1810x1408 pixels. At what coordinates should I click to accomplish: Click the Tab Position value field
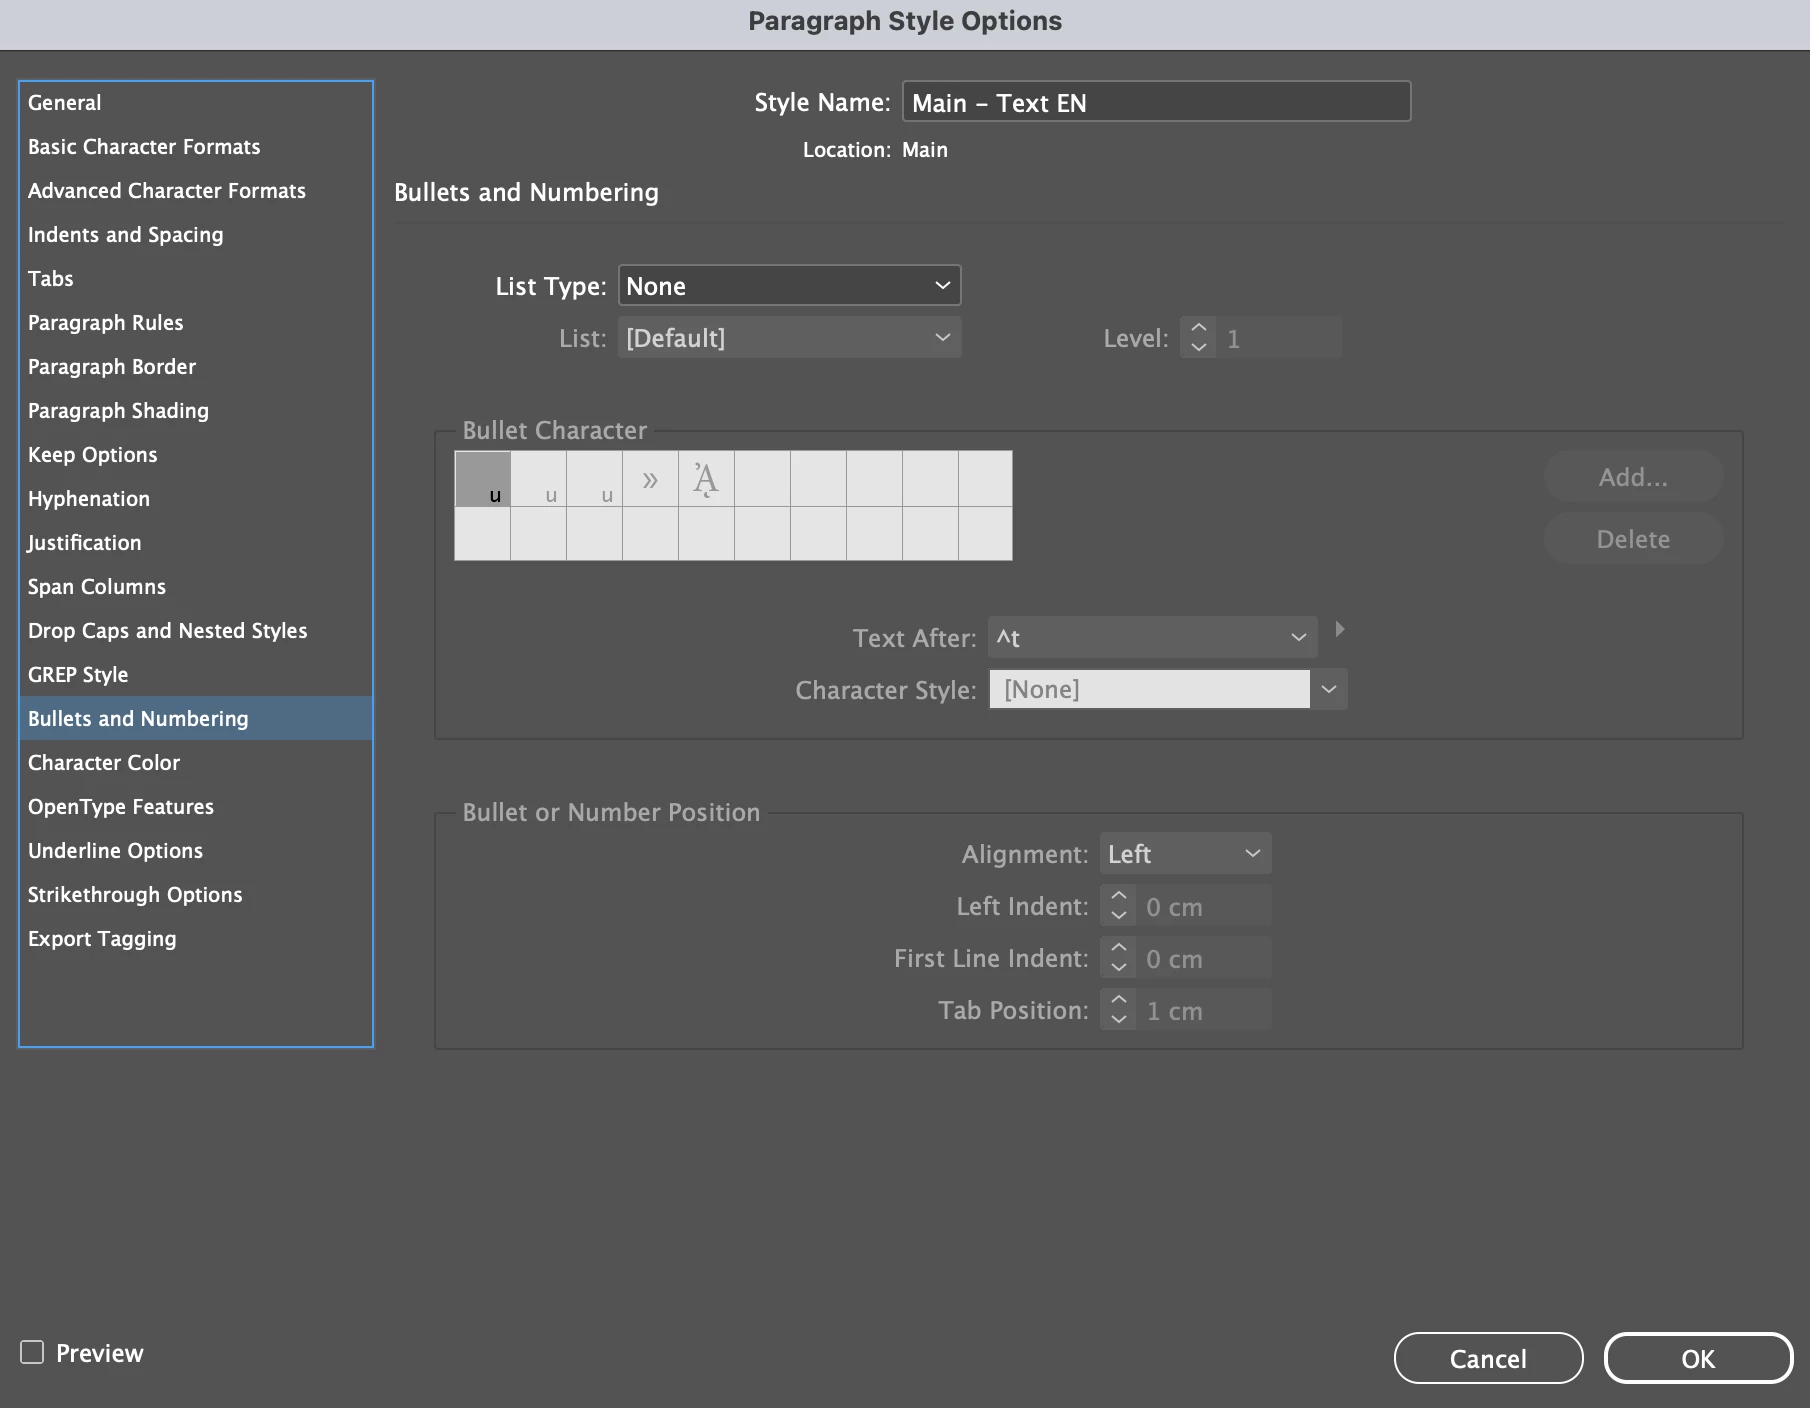coord(1203,1010)
